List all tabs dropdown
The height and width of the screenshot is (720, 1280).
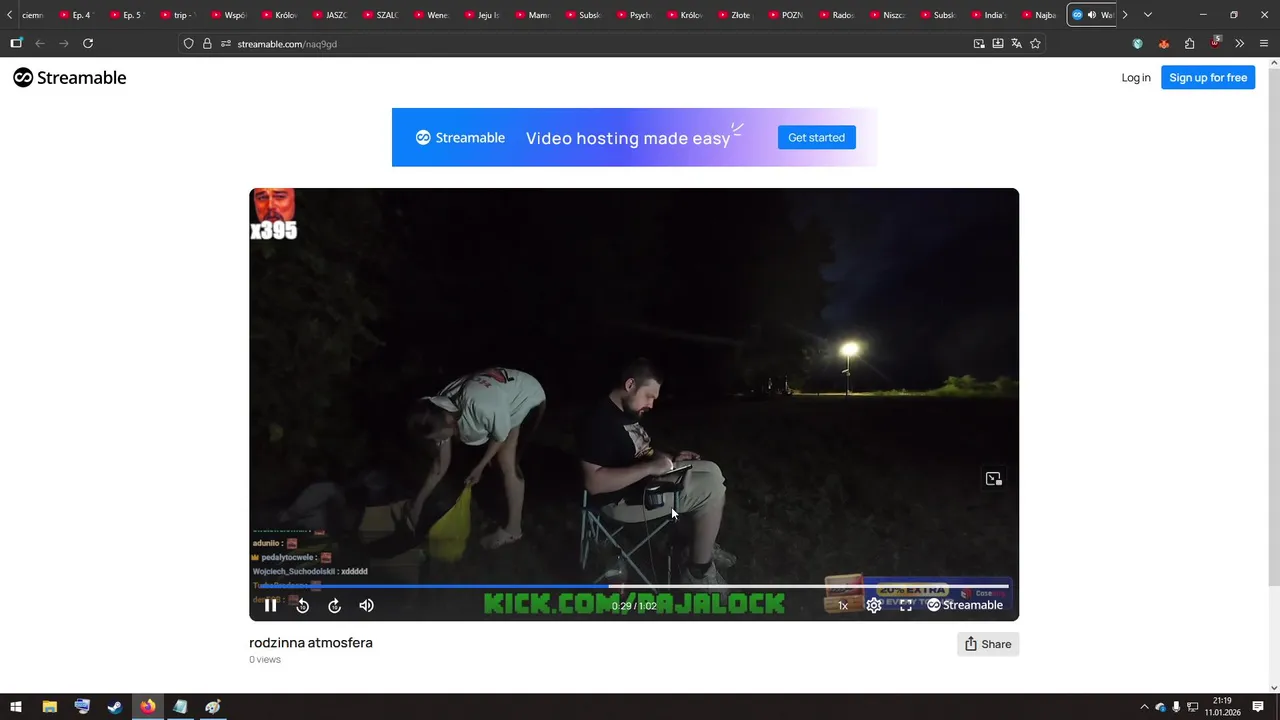pyautogui.click(x=1148, y=15)
